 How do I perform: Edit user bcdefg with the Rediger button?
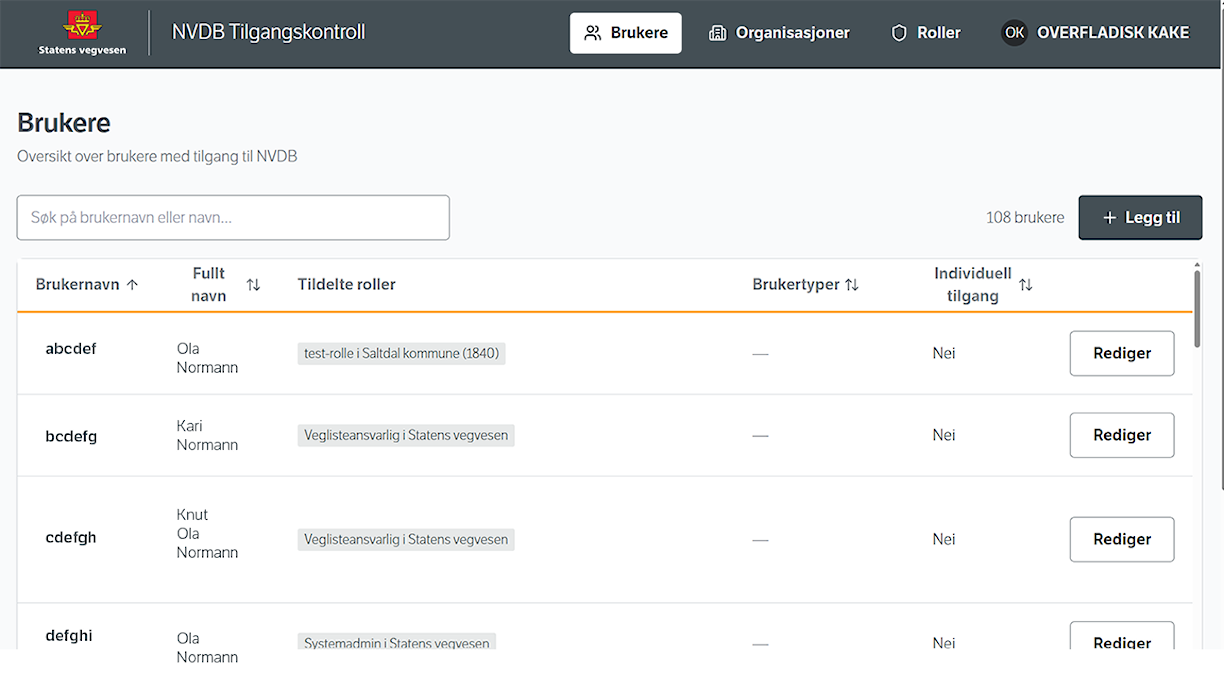point(1122,435)
